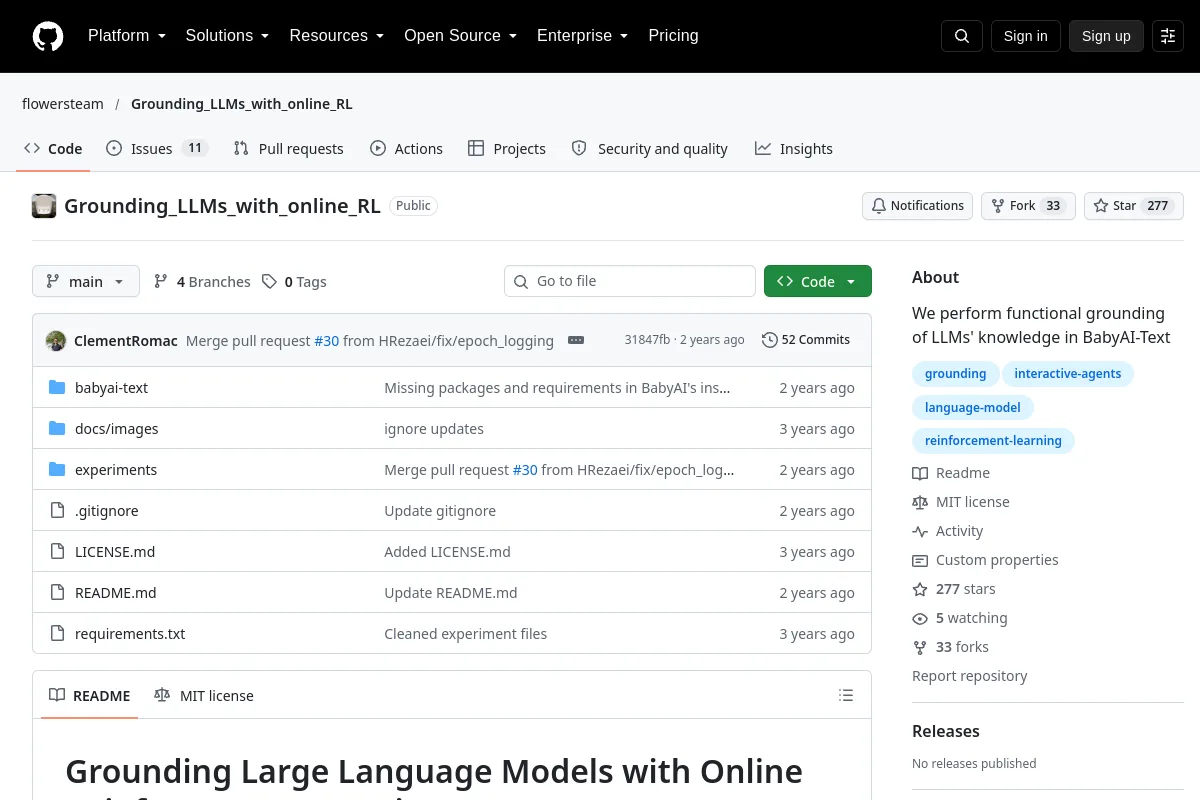1200x800 pixels.
Task: Open the flowersteam owner link
Action: coord(63,104)
